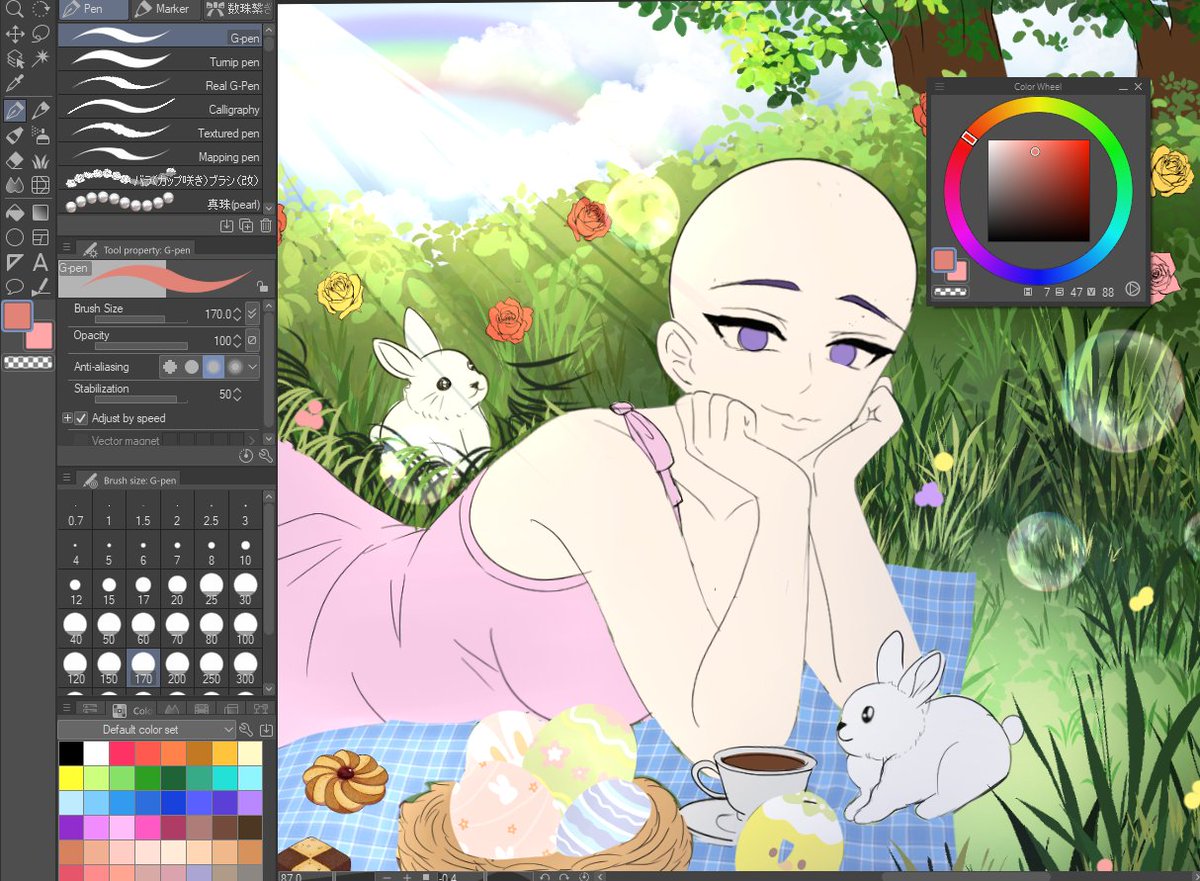This screenshot has height=881, width=1200.
Task: Select the G-pen sub tool
Action: point(160,37)
